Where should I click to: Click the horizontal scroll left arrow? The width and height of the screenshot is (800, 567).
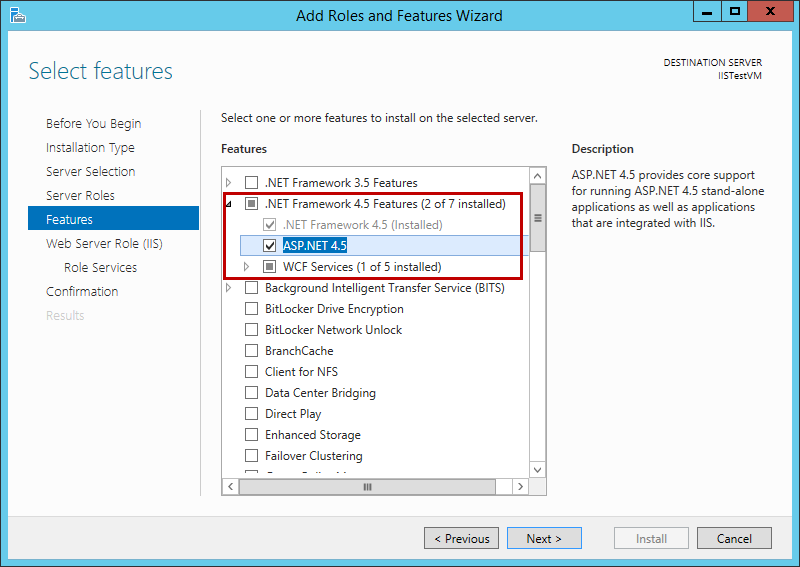(229, 486)
